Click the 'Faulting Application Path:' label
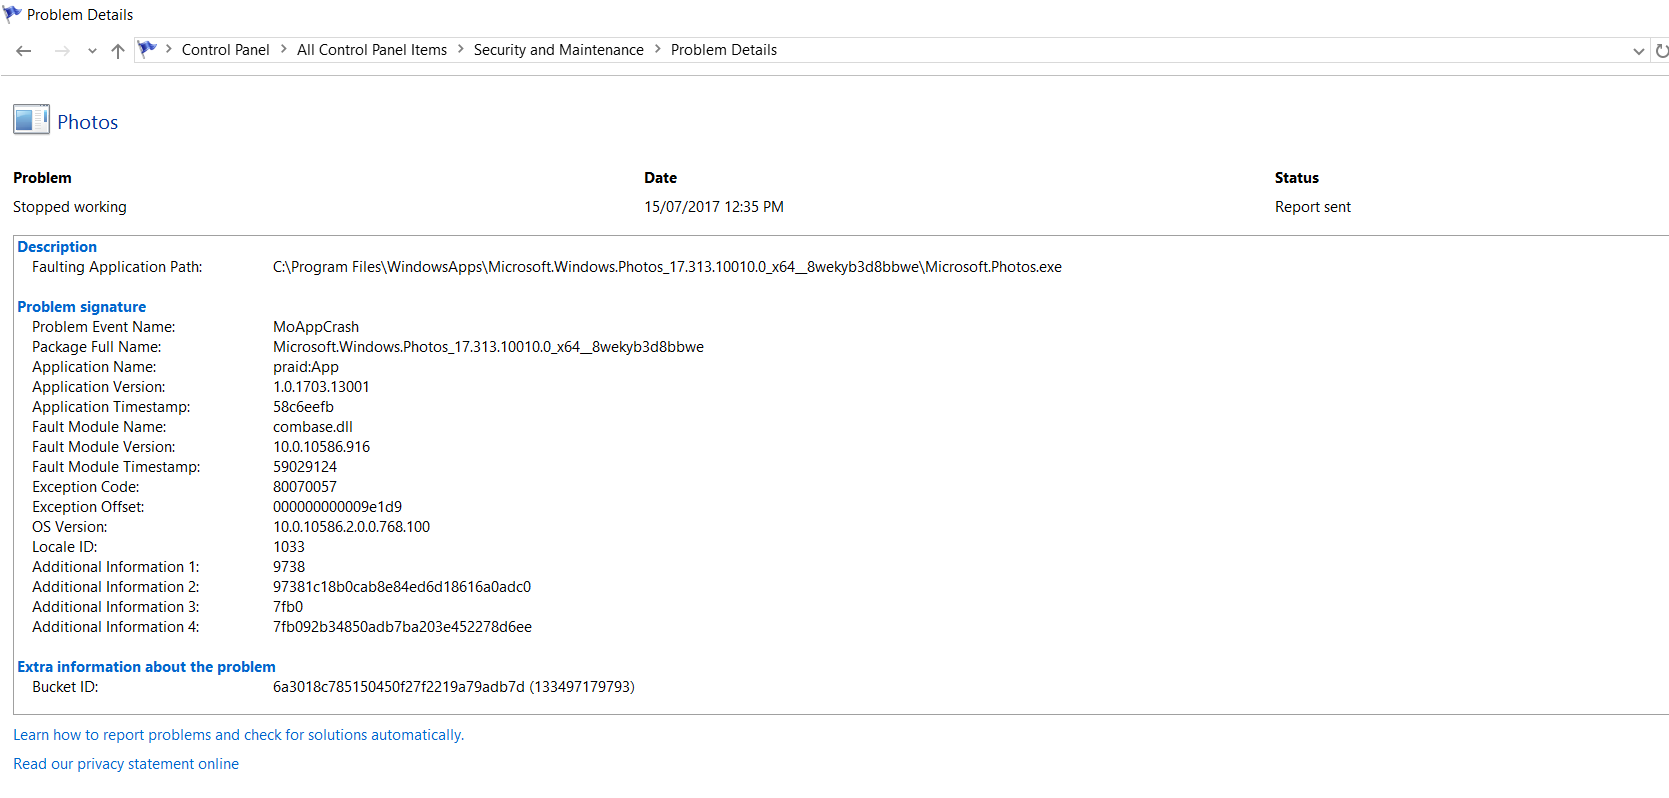 (117, 267)
